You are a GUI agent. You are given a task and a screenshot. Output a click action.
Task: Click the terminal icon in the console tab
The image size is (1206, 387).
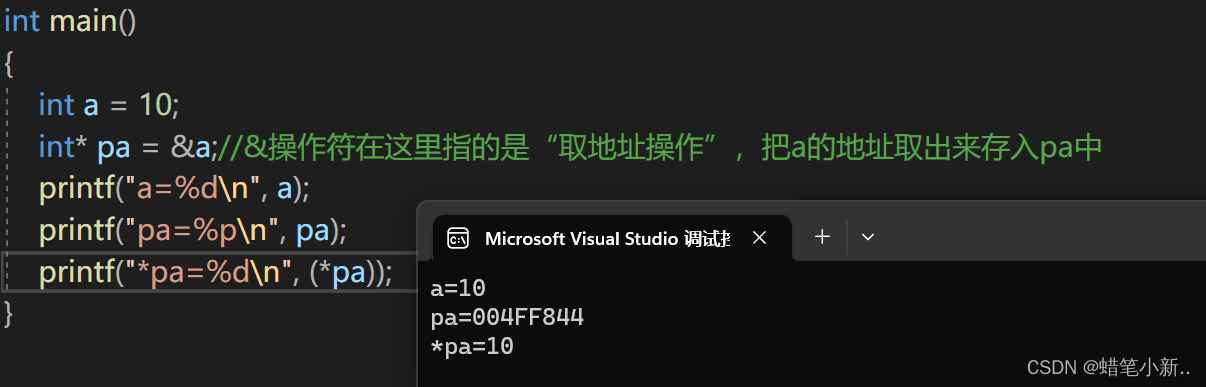[x=458, y=238]
